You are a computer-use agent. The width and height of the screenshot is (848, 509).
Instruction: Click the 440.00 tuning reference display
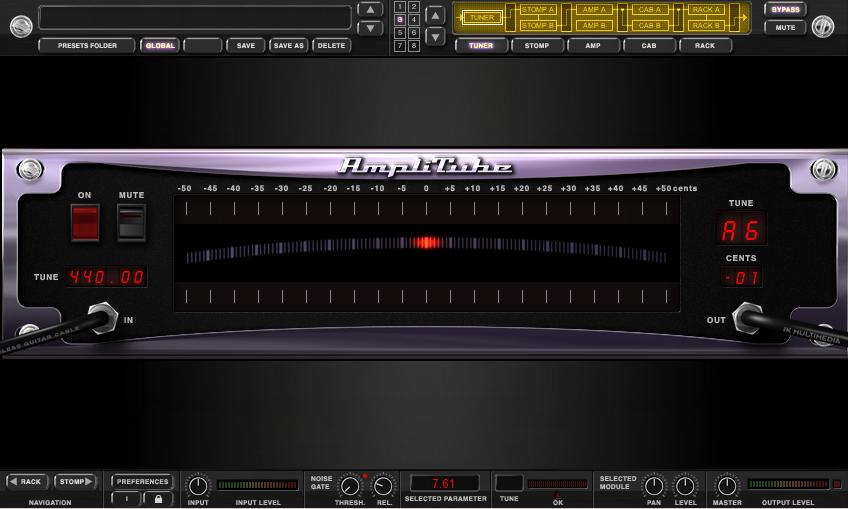pyautogui.click(x=107, y=277)
